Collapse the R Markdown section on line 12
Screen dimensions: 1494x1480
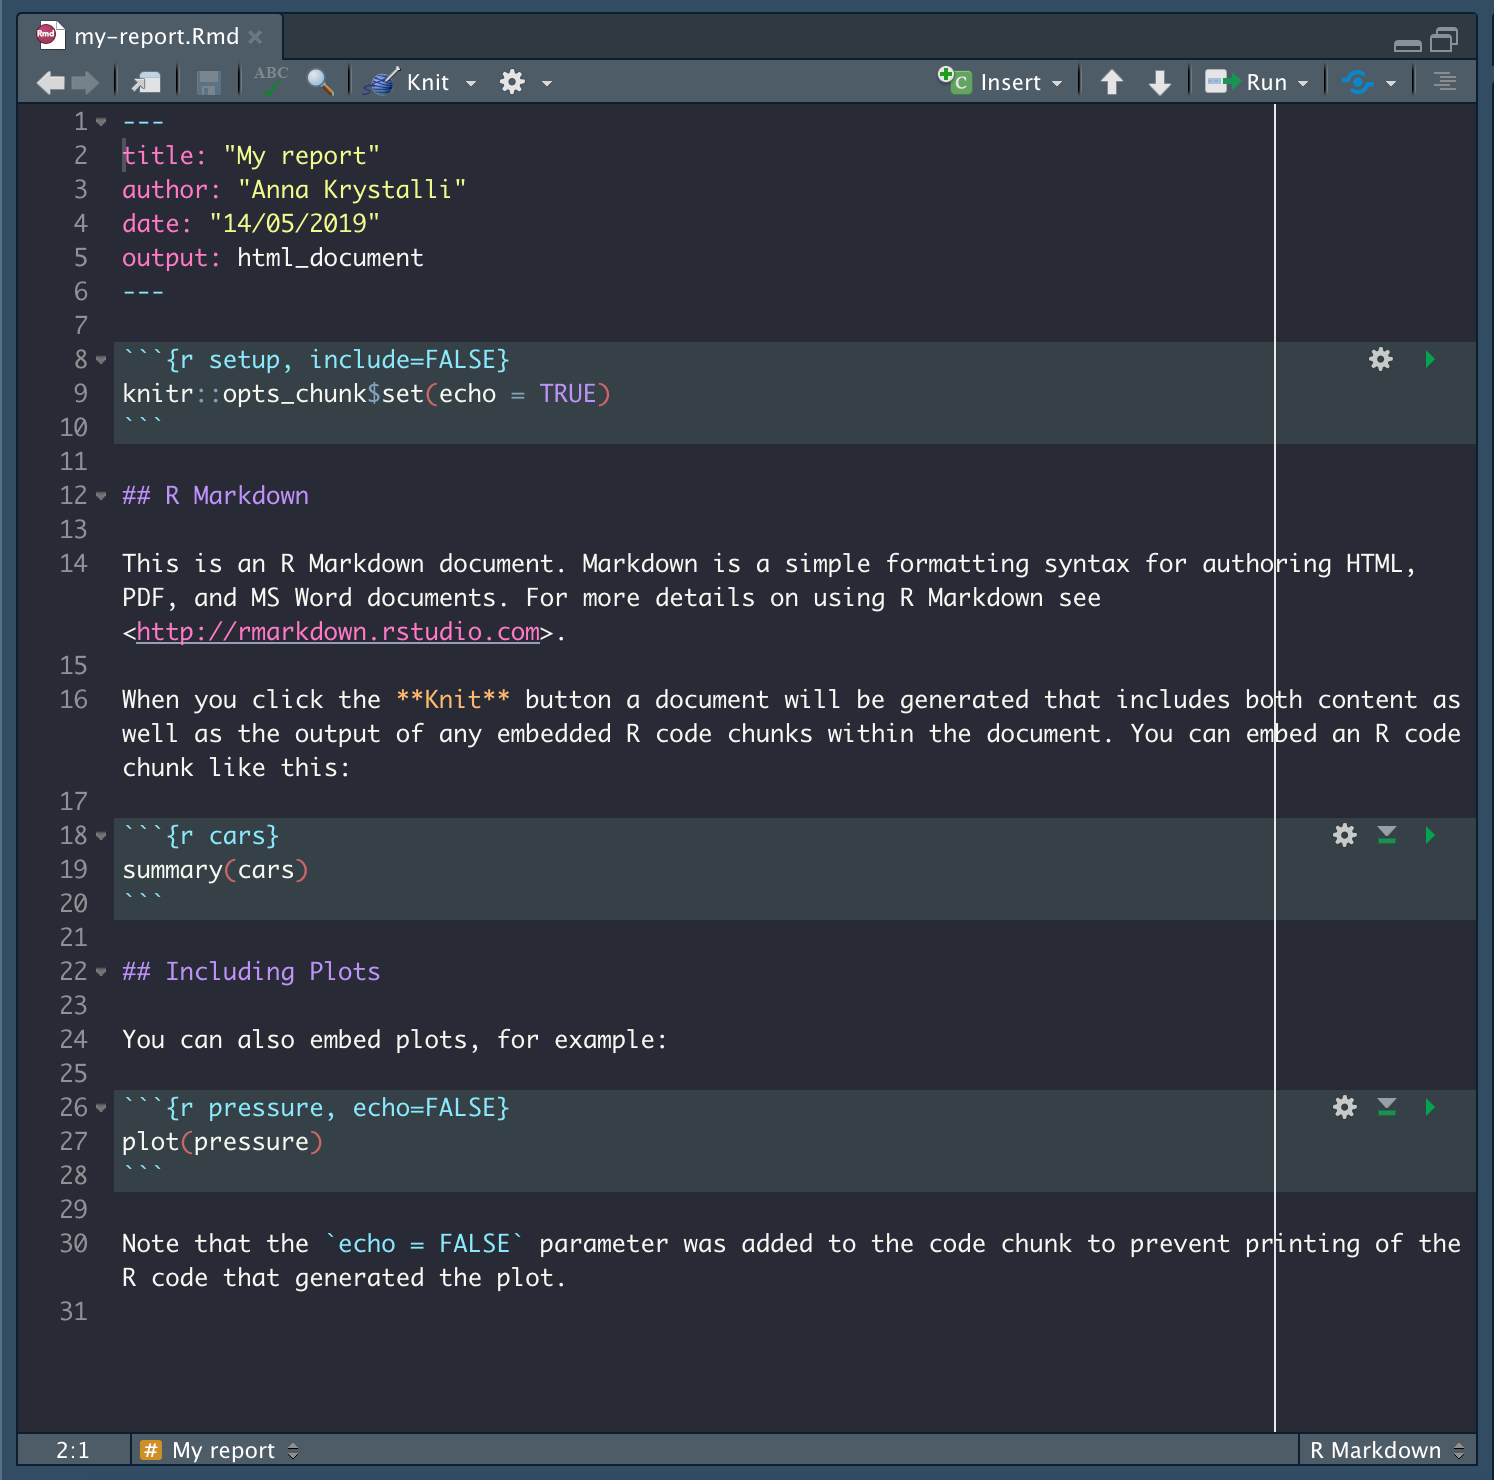[101, 496]
